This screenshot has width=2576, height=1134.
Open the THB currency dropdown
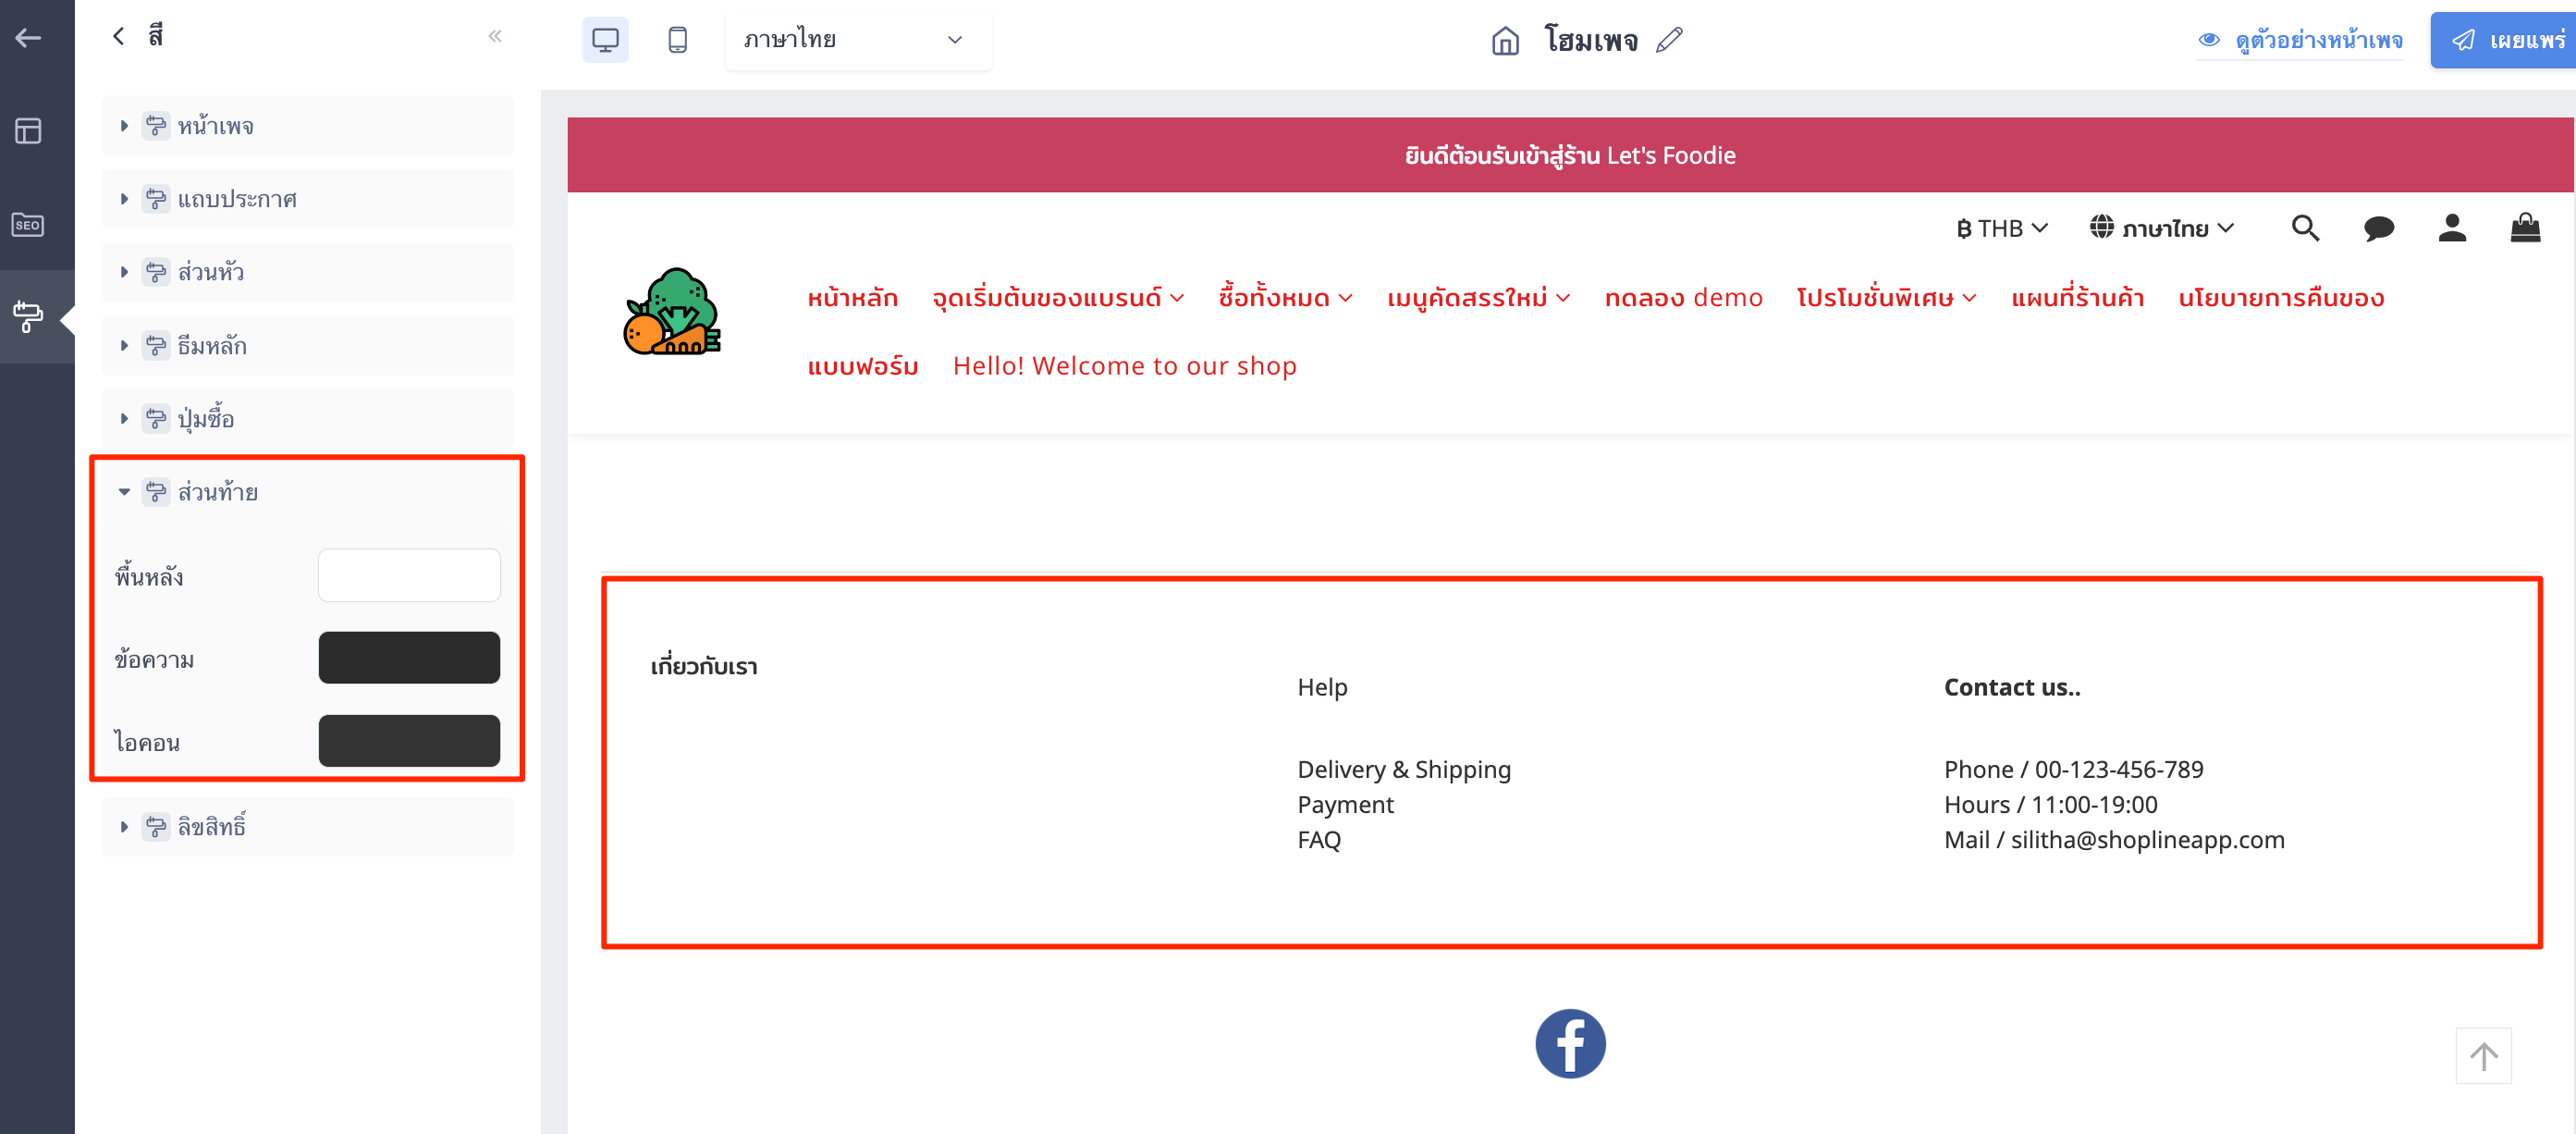tap(2002, 229)
